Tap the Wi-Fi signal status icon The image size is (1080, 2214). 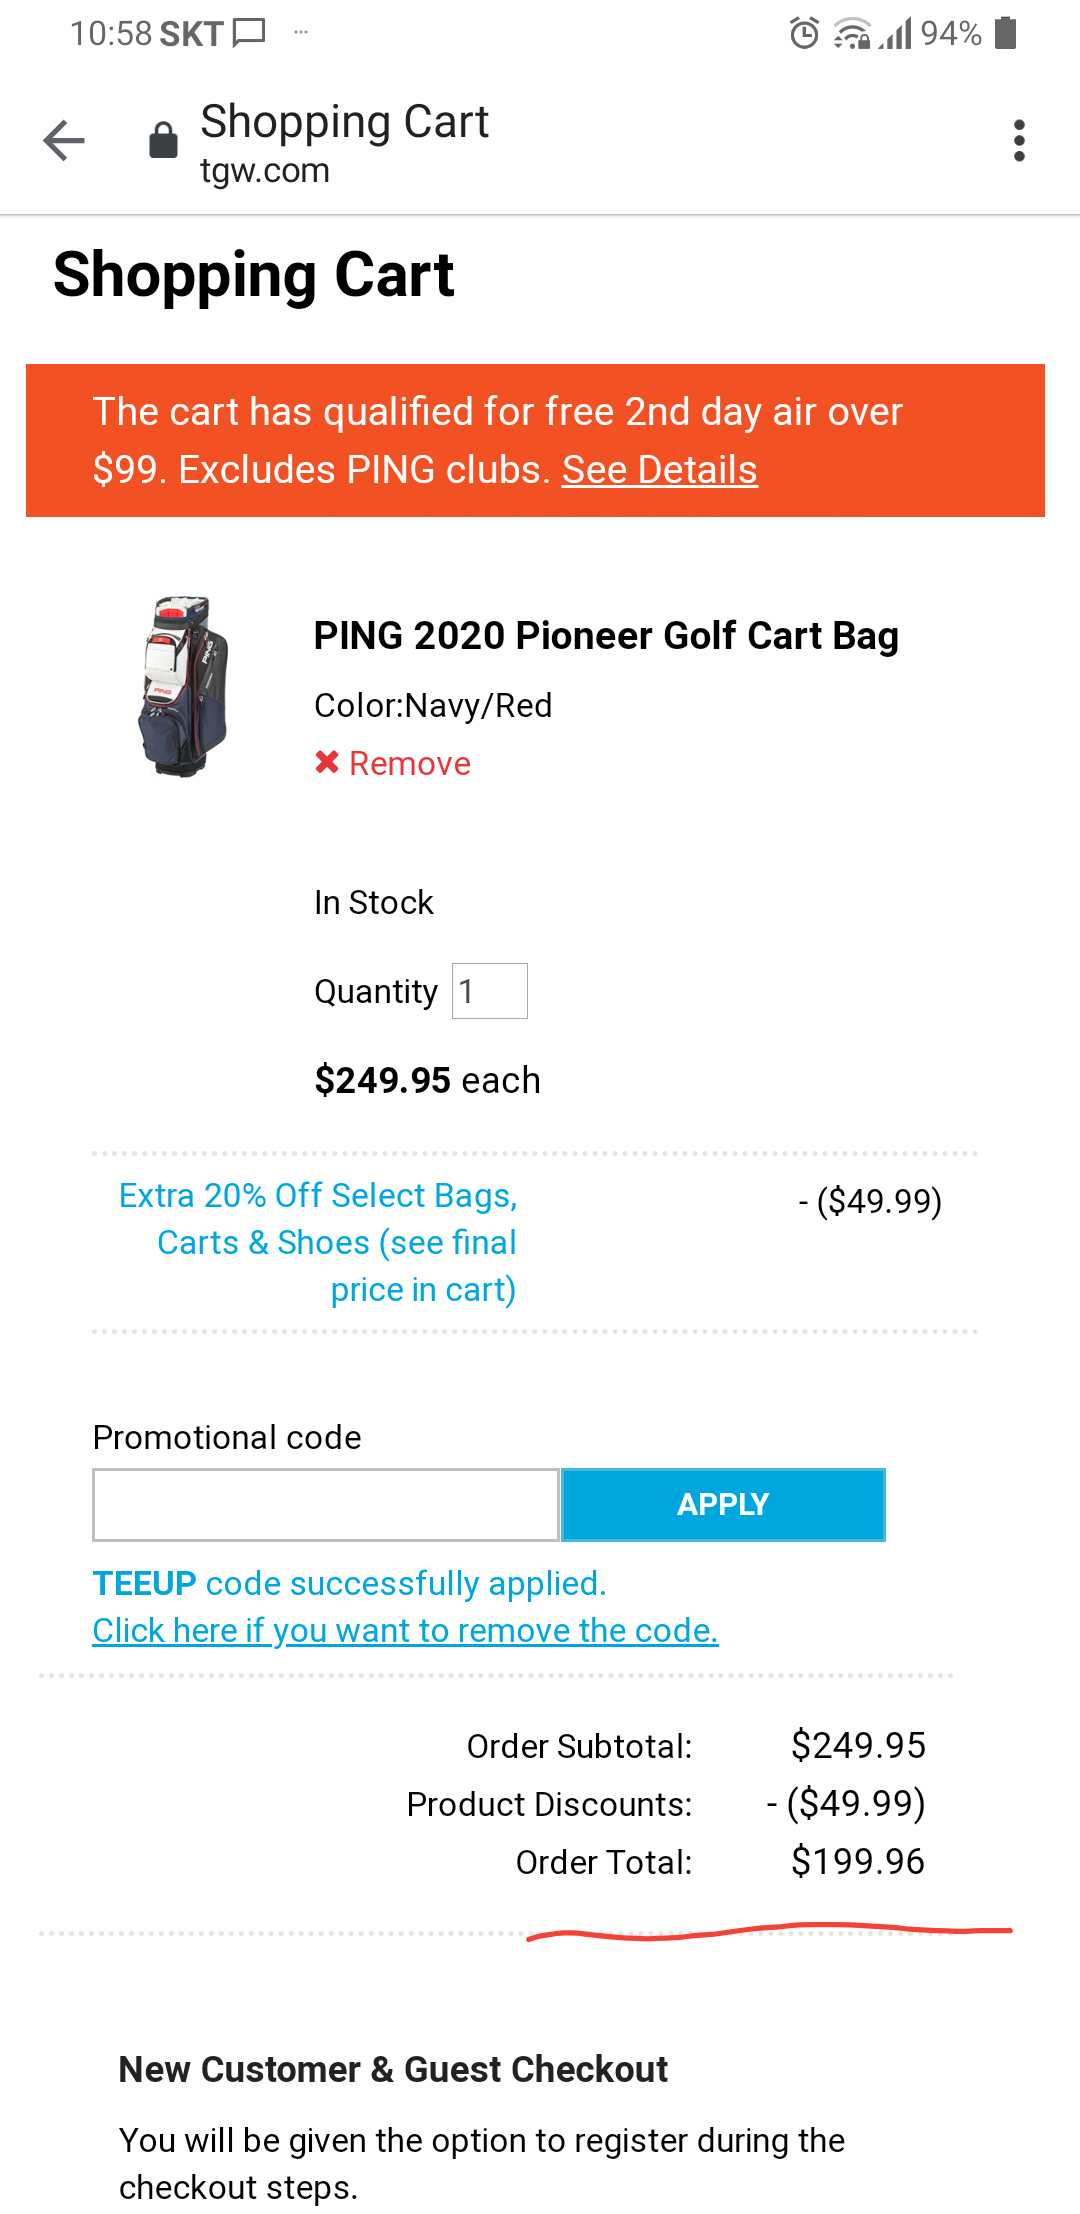coord(852,33)
